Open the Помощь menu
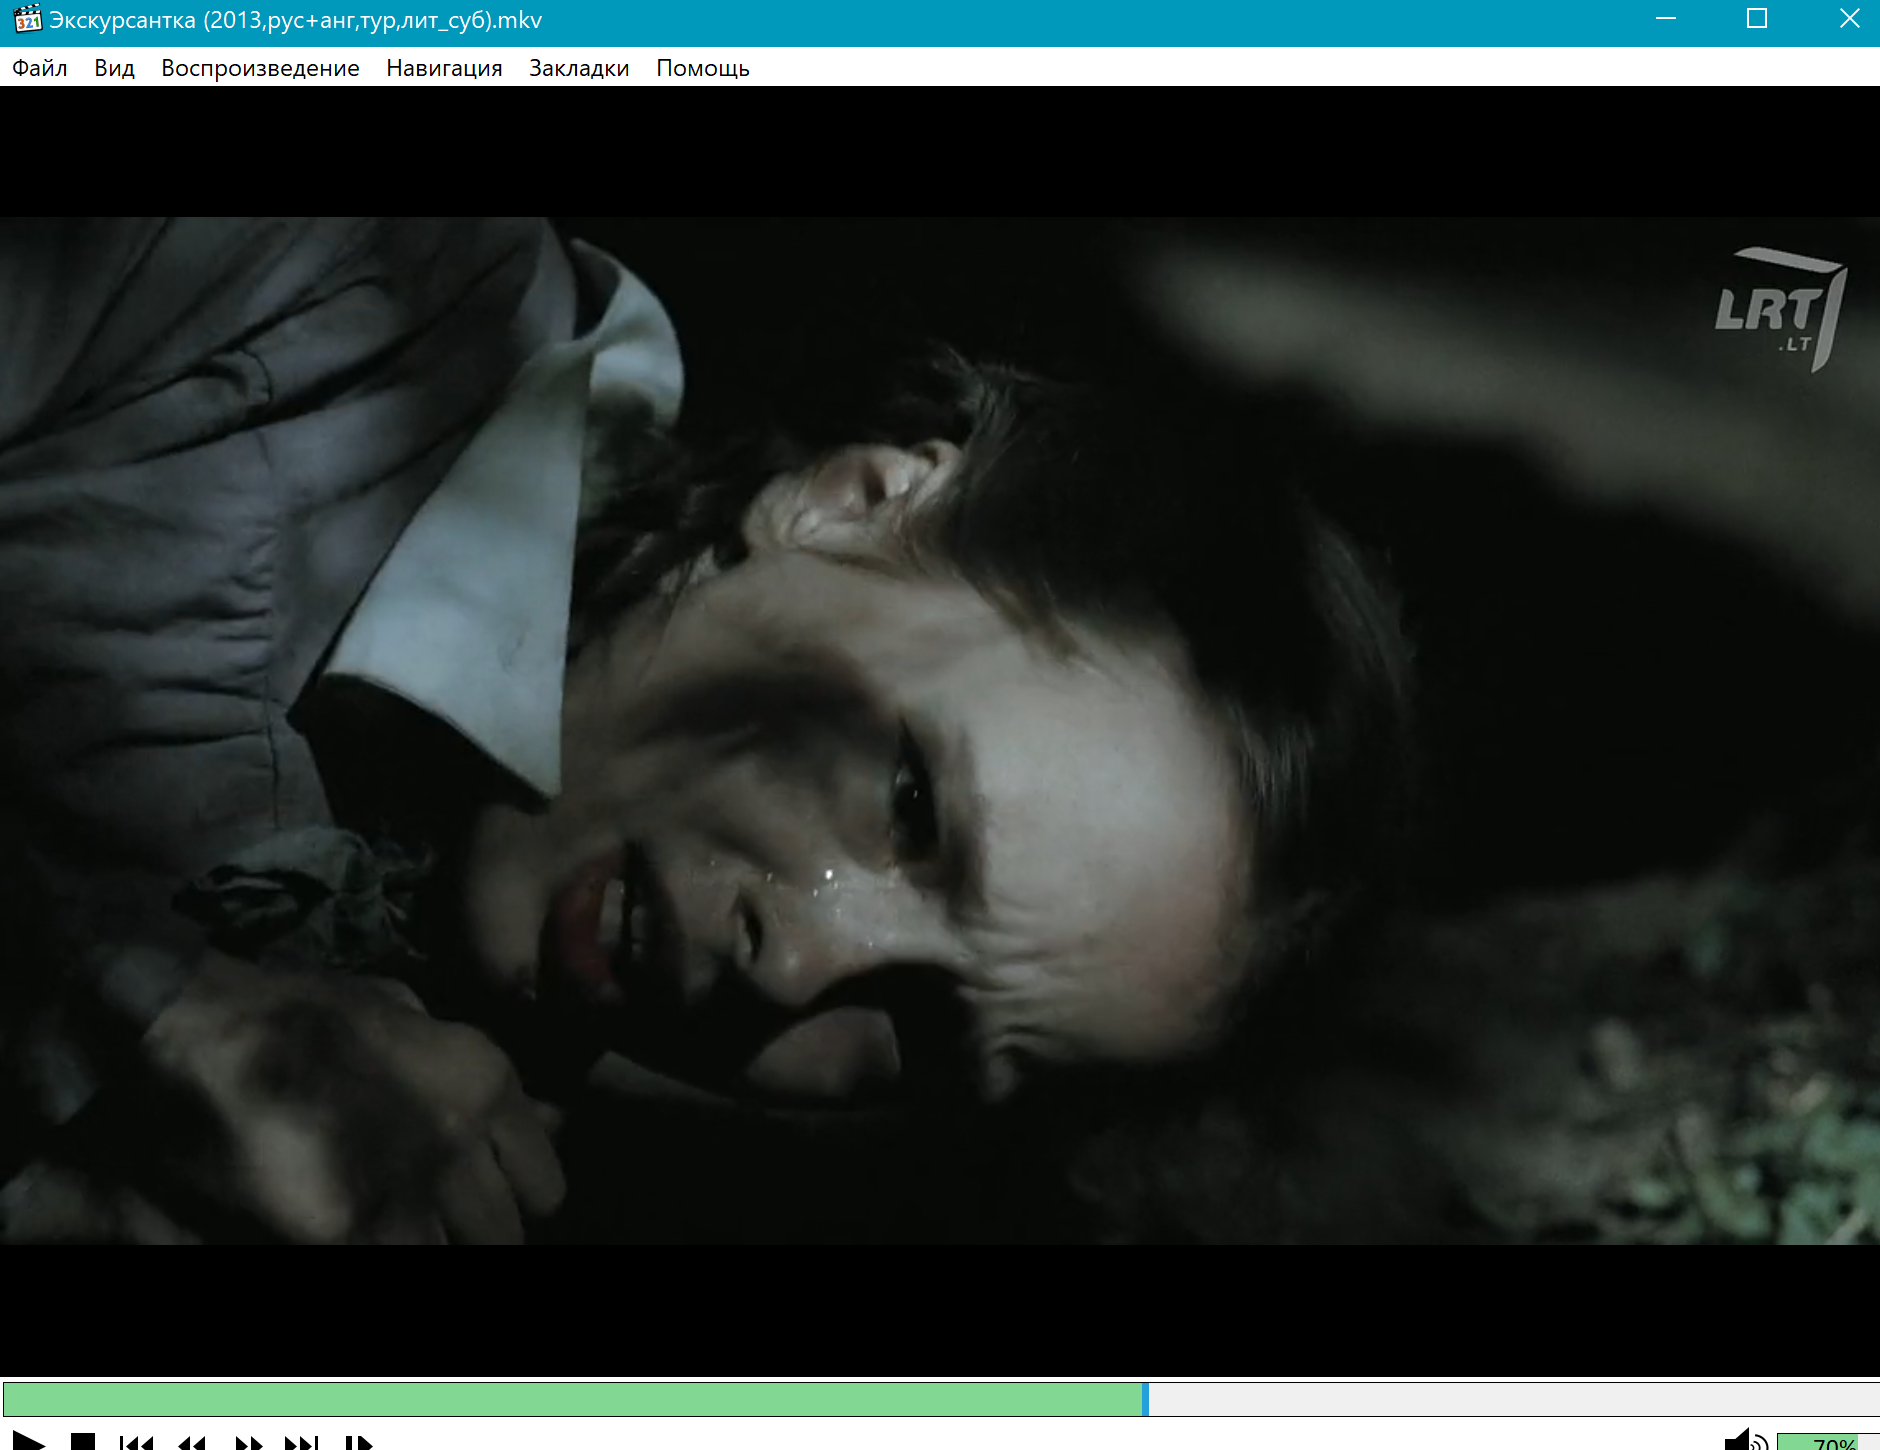The width and height of the screenshot is (1880, 1450). [x=703, y=68]
